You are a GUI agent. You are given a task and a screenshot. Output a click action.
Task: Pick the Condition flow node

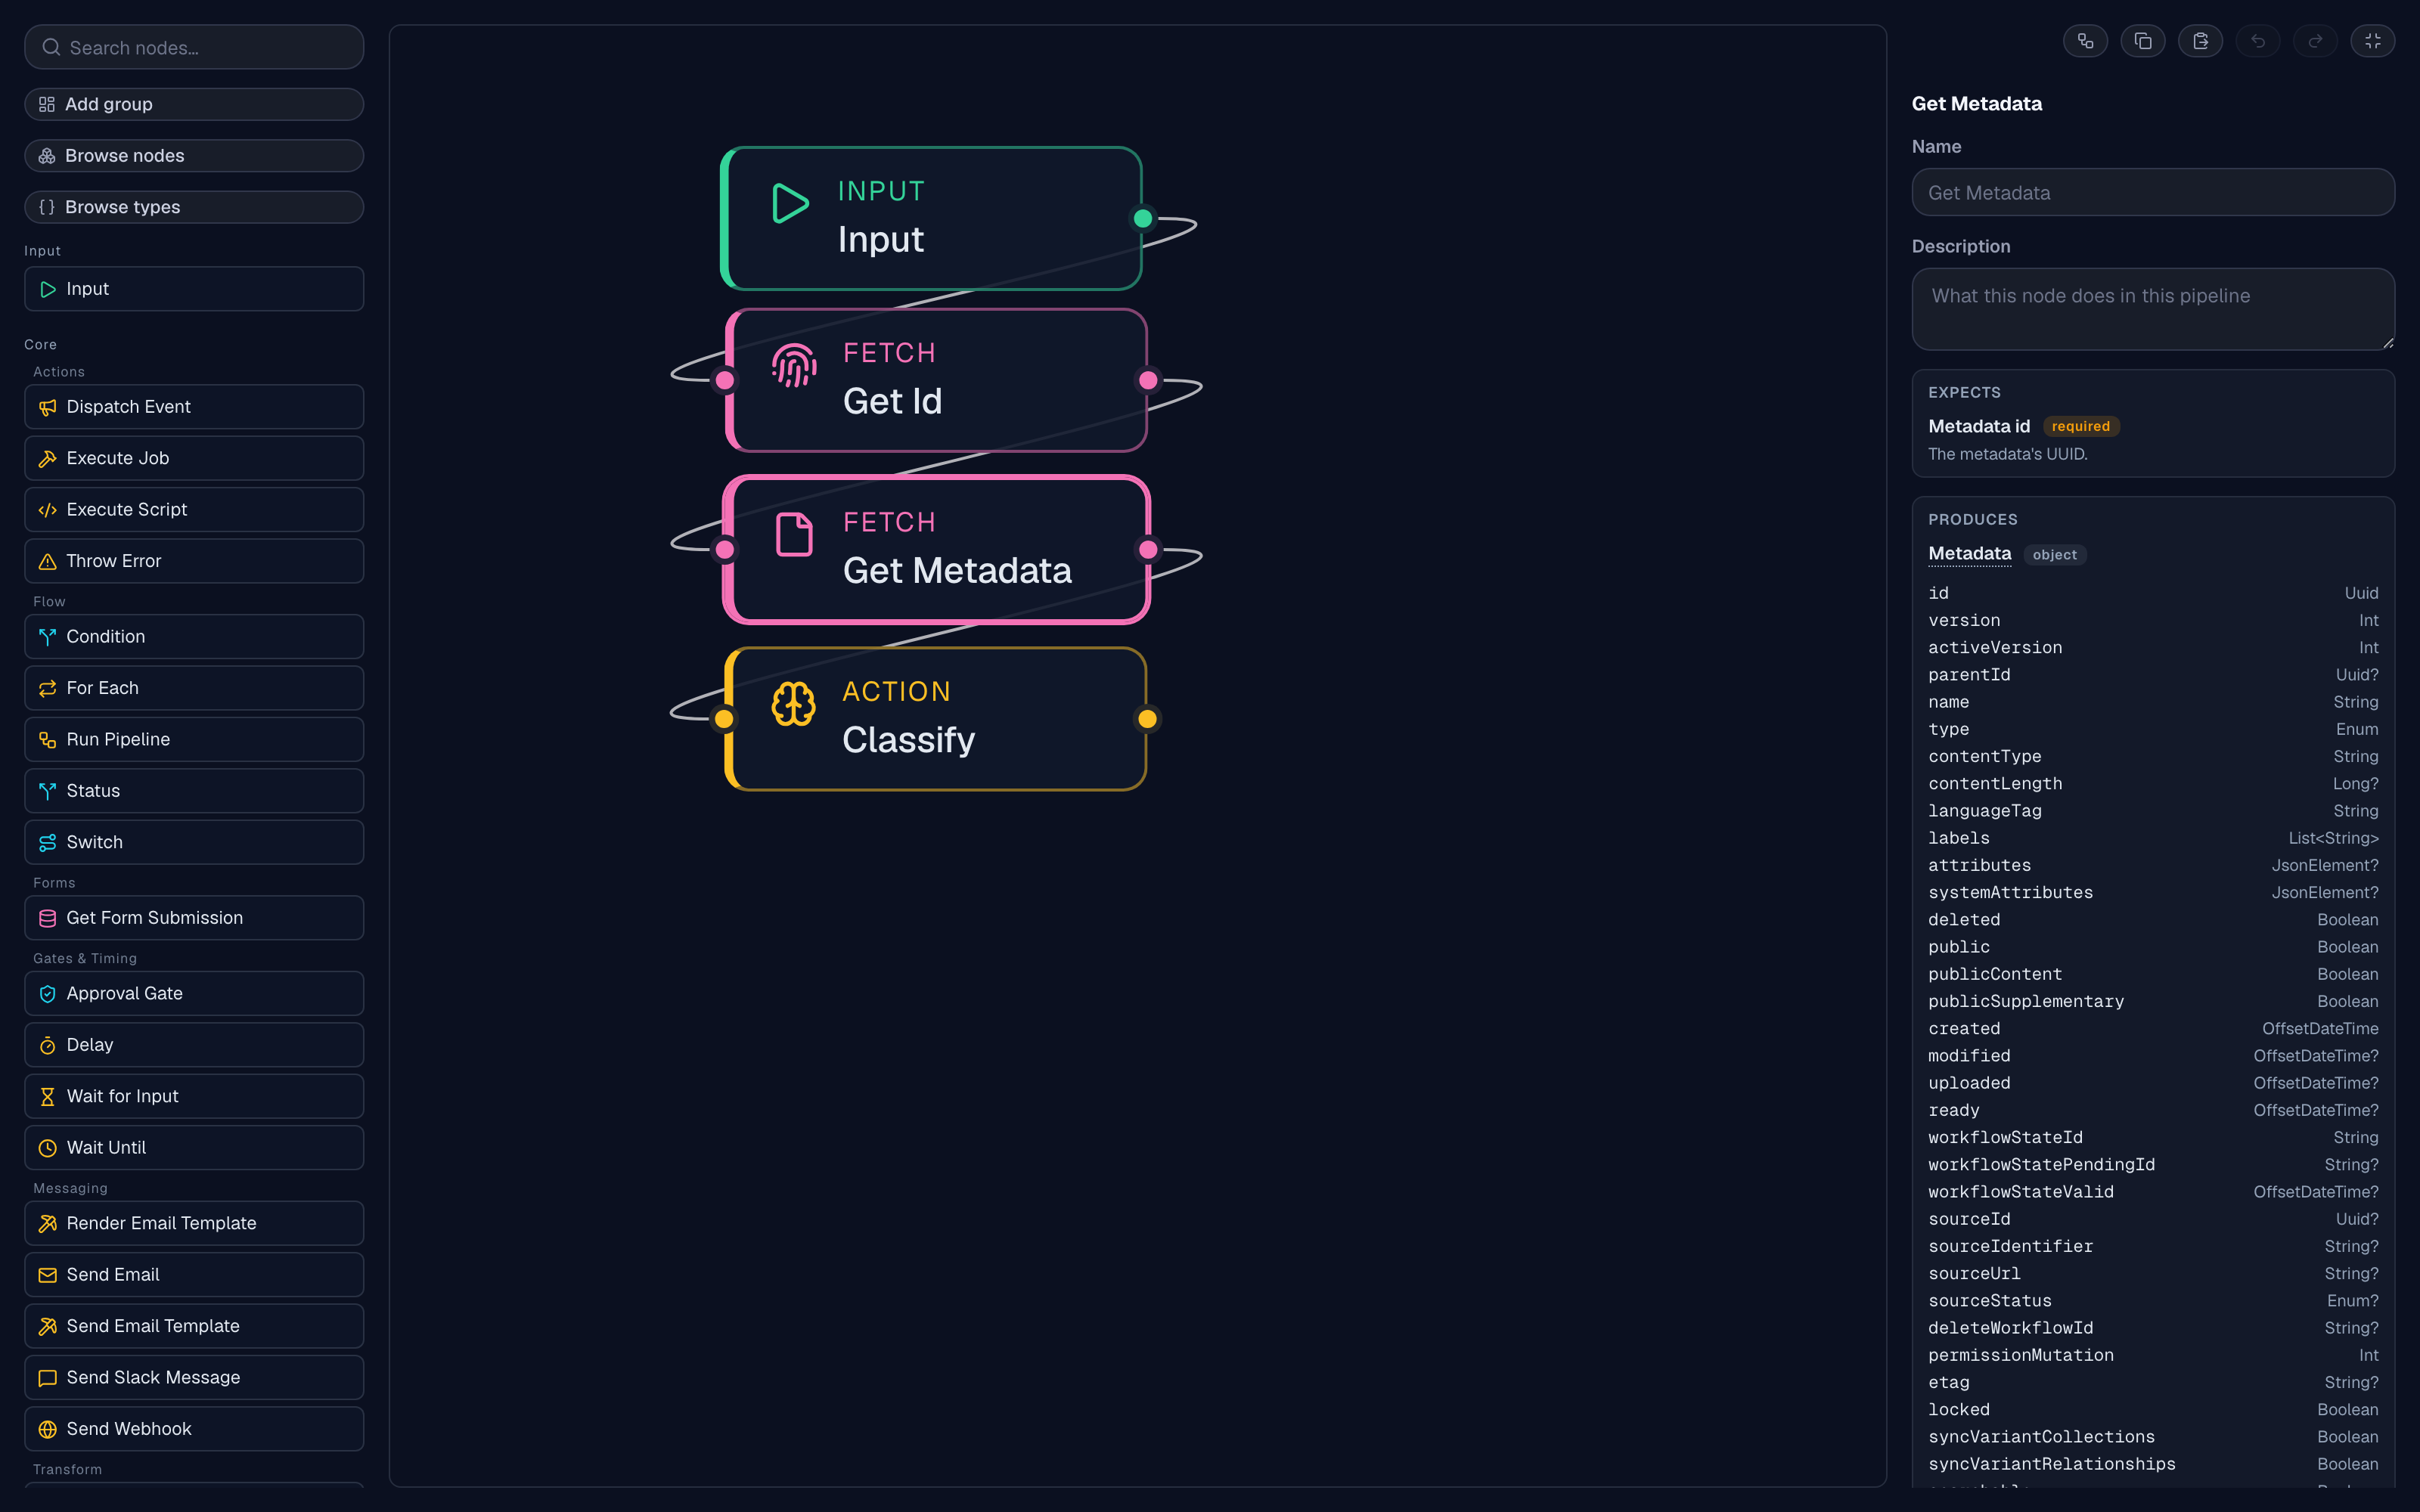tap(194, 637)
